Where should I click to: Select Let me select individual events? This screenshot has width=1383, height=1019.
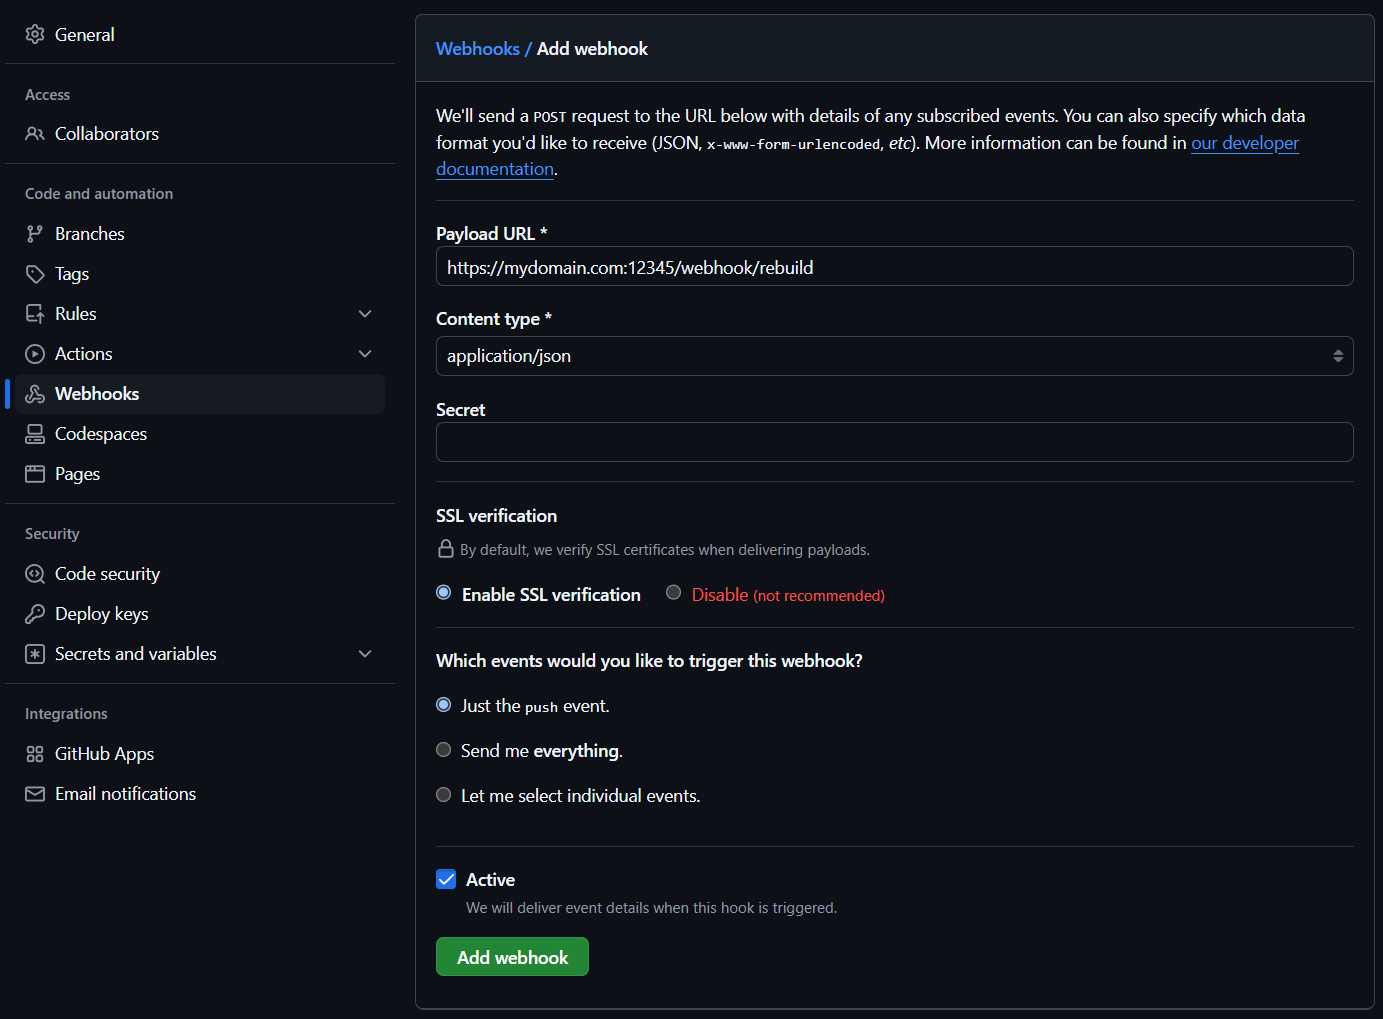click(x=444, y=795)
